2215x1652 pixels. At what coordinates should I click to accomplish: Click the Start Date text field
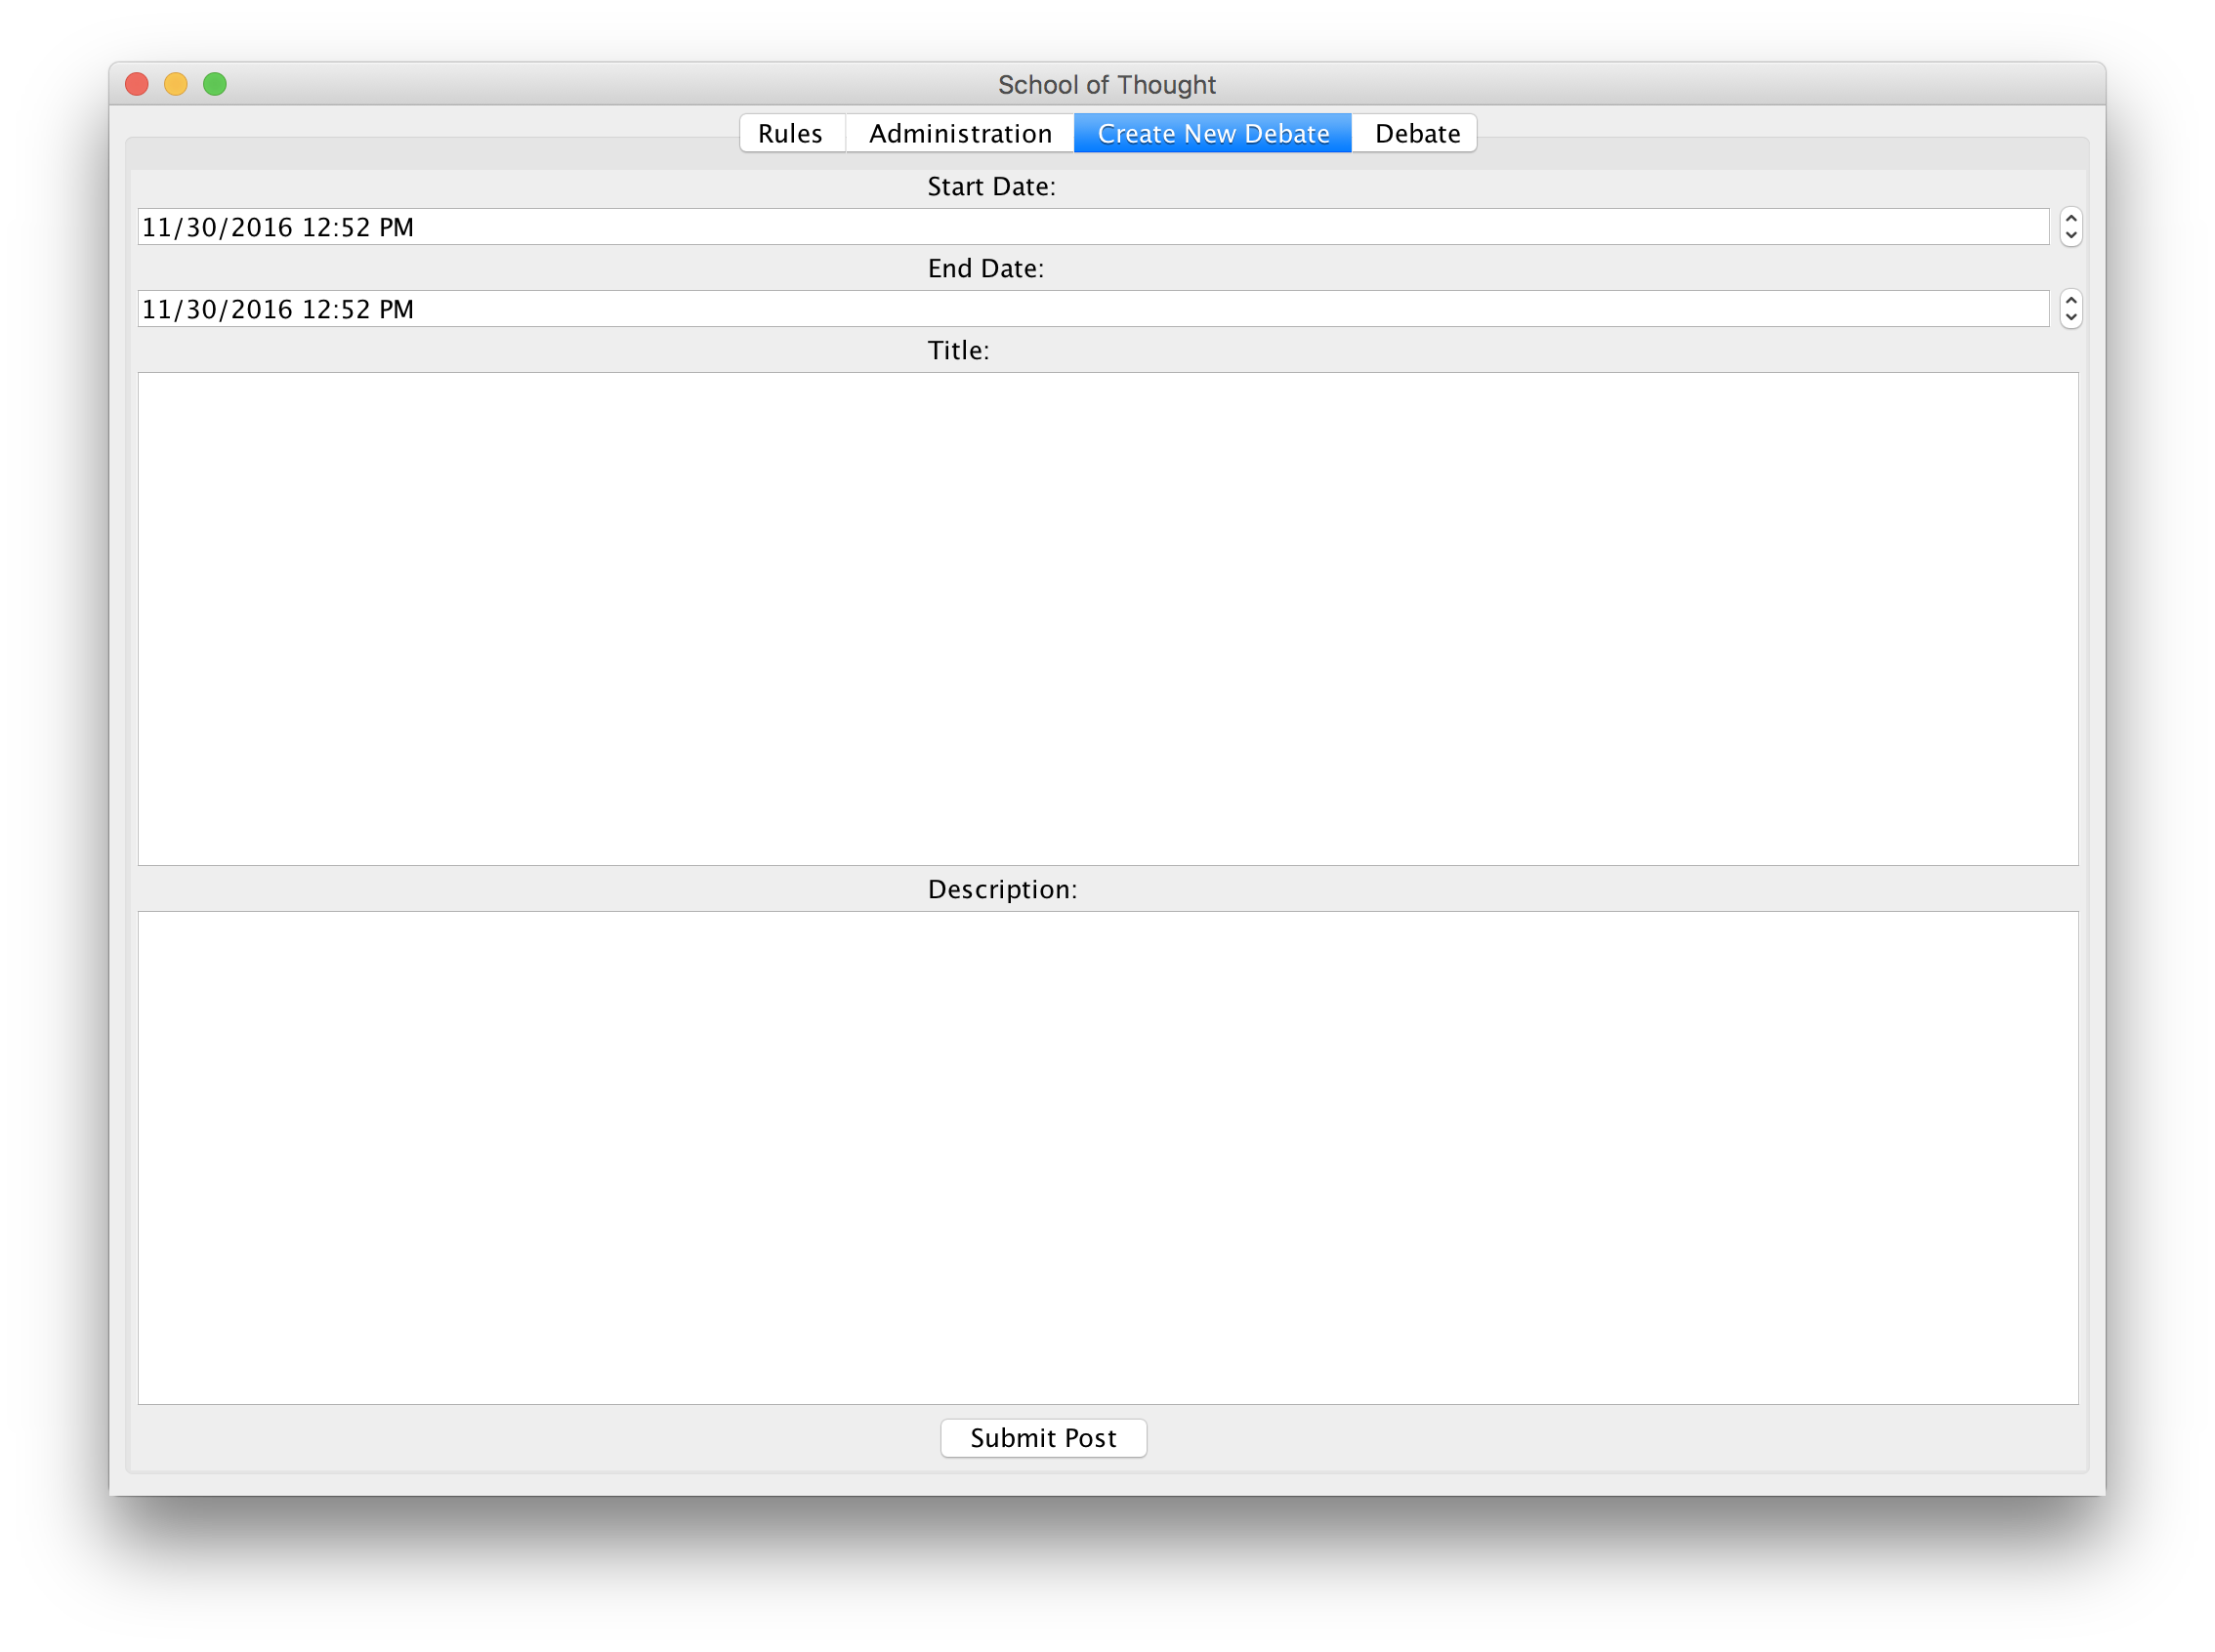point(1093,227)
